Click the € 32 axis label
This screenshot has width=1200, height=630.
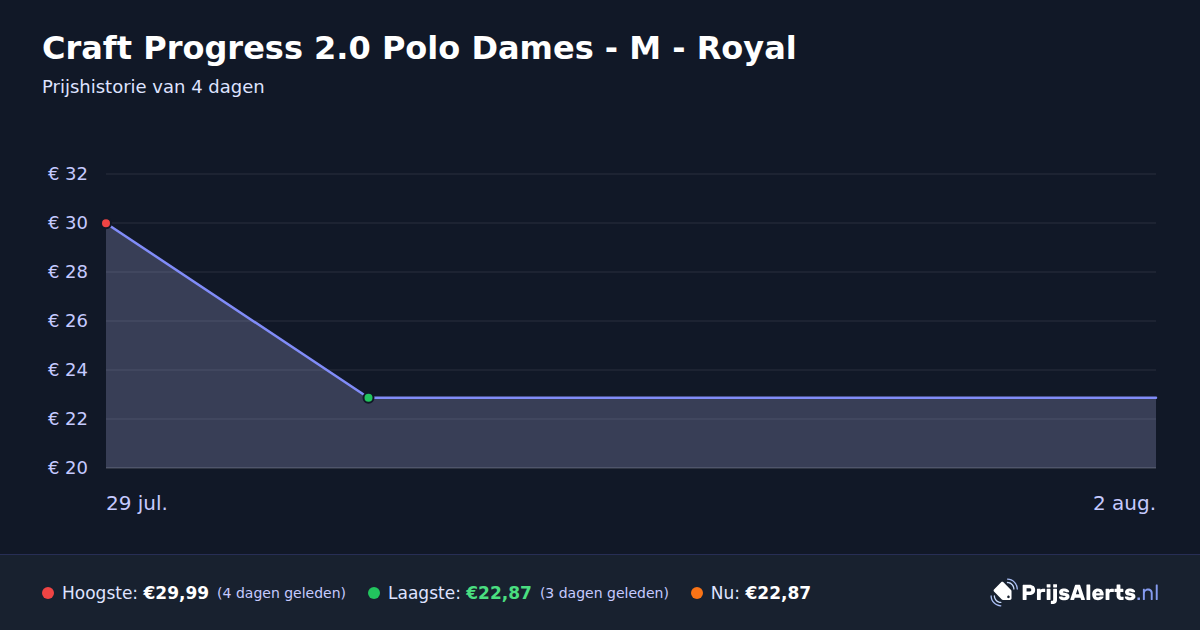68,174
